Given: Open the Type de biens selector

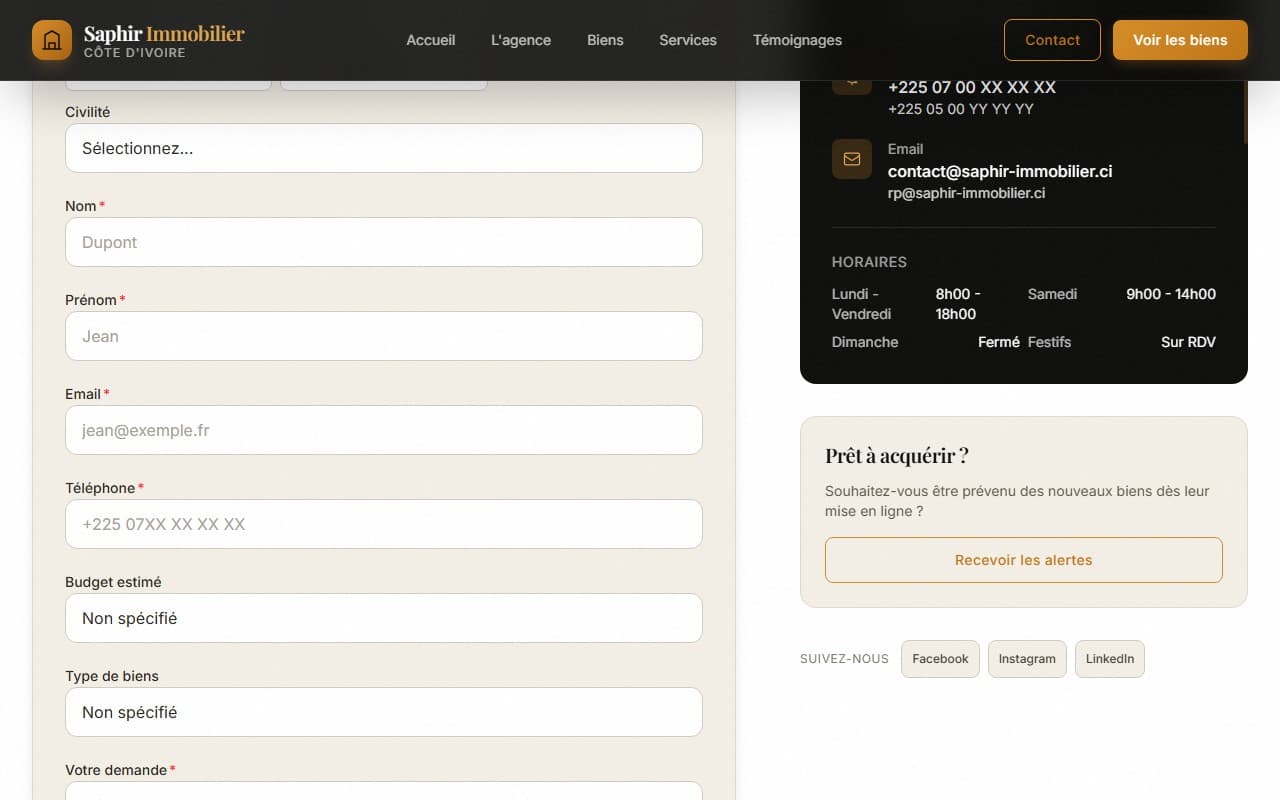Looking at the screenshot, I should tap(384, 712).
